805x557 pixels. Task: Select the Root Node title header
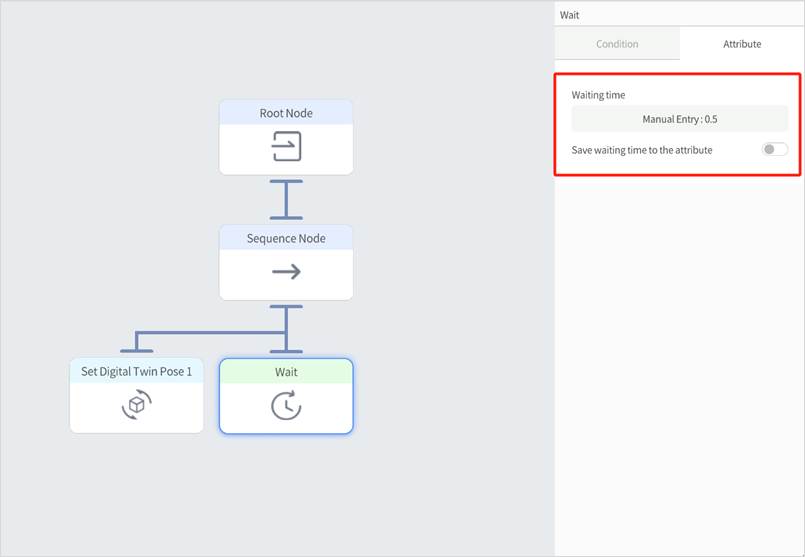pyautogui.click(x=286, y=113)
